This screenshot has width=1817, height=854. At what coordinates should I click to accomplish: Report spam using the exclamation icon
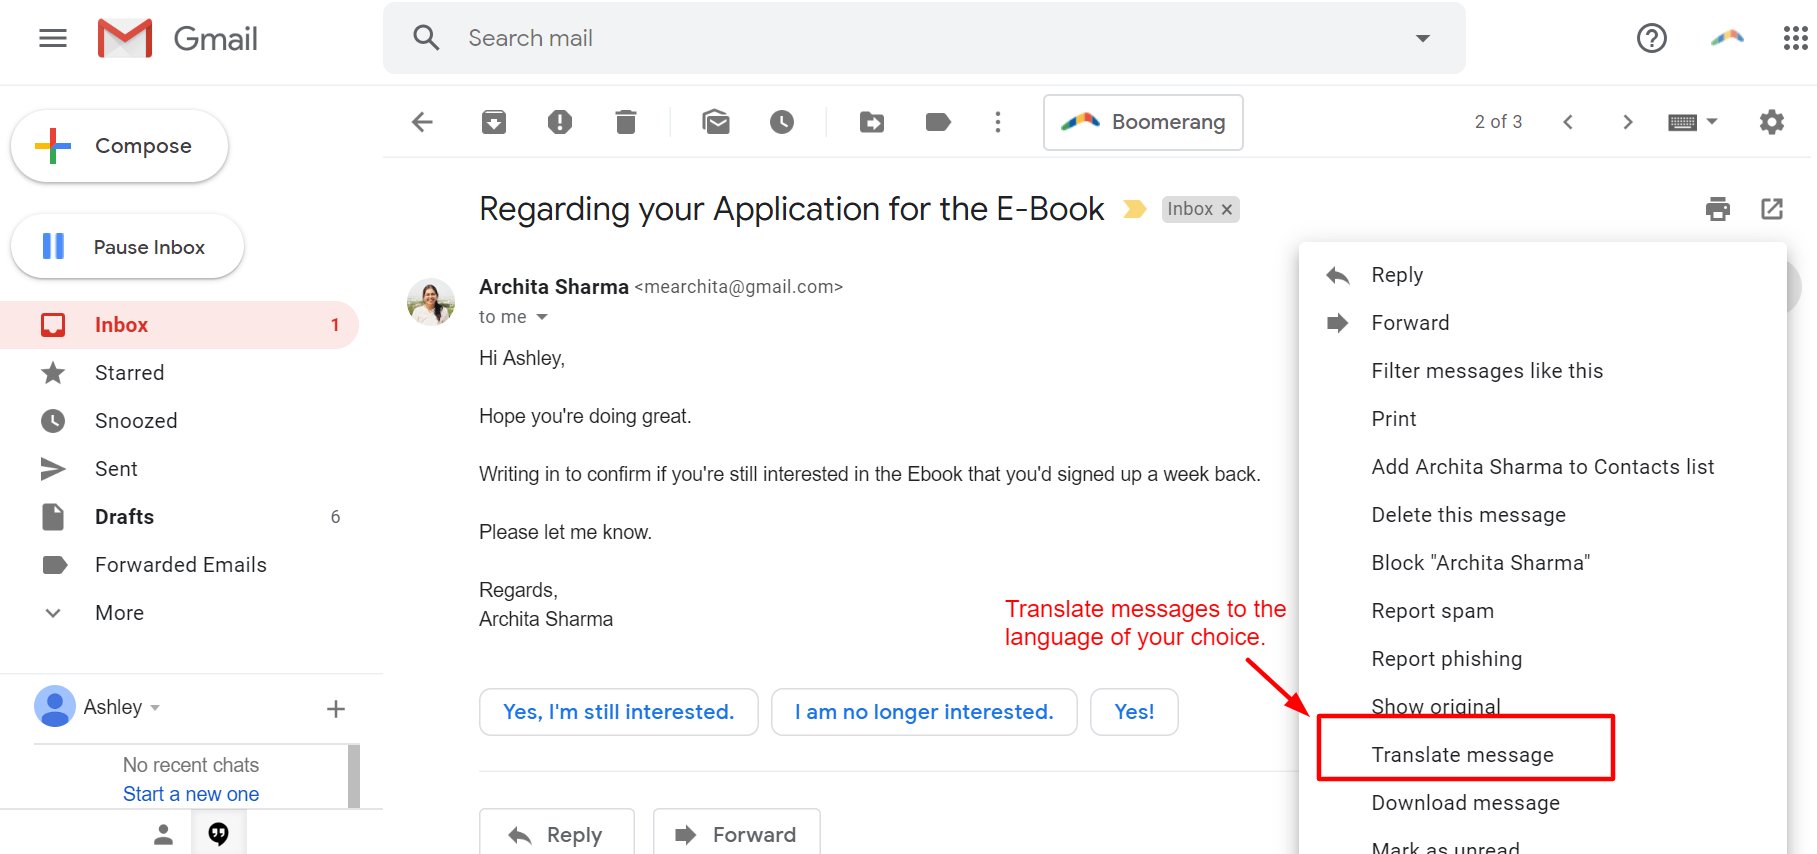coord(560,122)
